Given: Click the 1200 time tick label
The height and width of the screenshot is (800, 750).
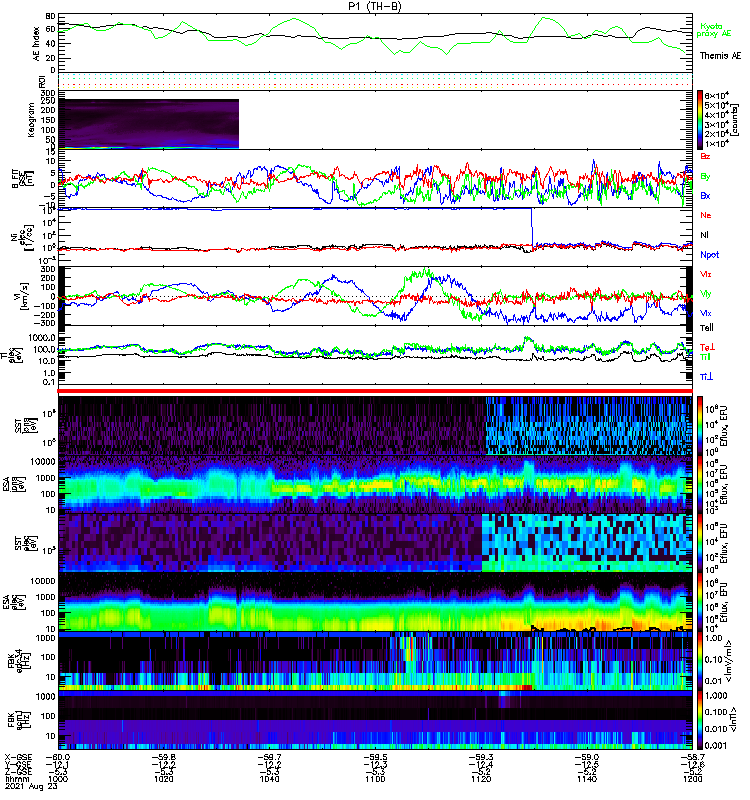Looking at the screenshot, I should click(x=692, y=779).
